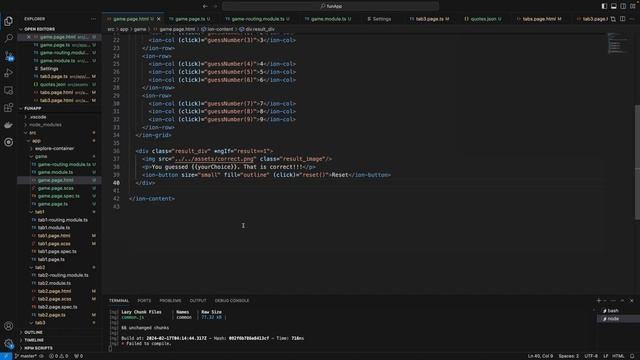The image size is (640, 360).
Task: Open the Accounts menu icon
Action: [9, 326]
